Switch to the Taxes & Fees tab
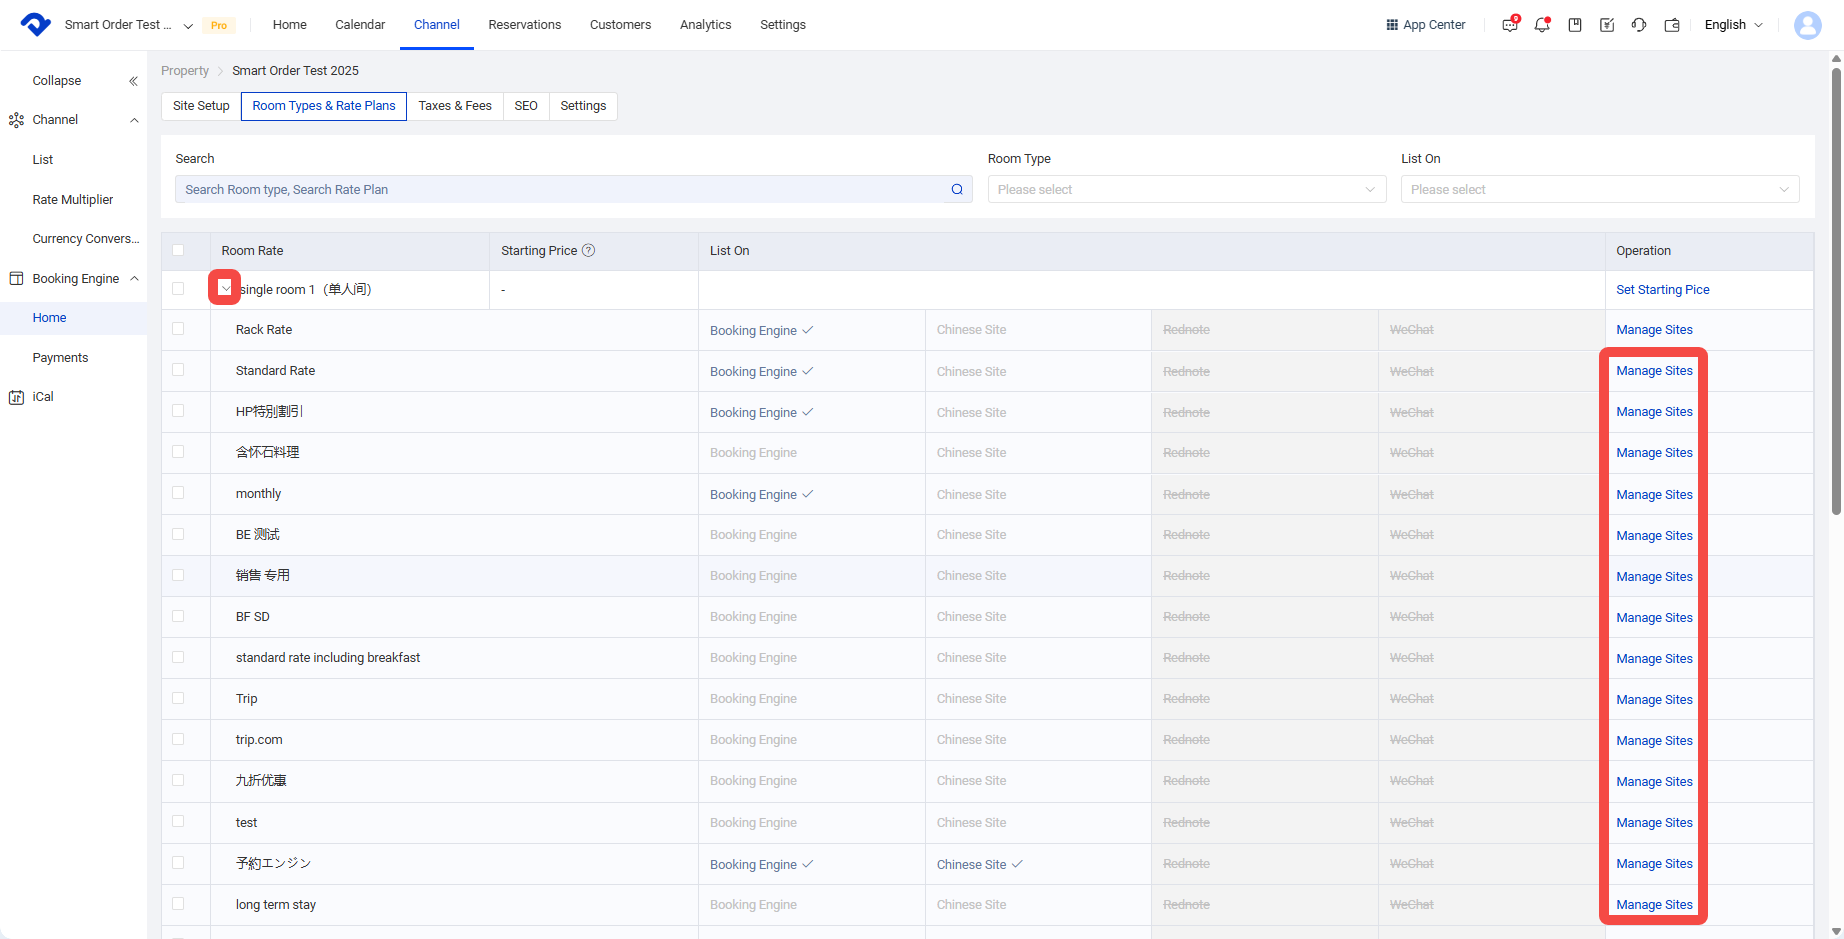1844x939 pixels. 455,106
